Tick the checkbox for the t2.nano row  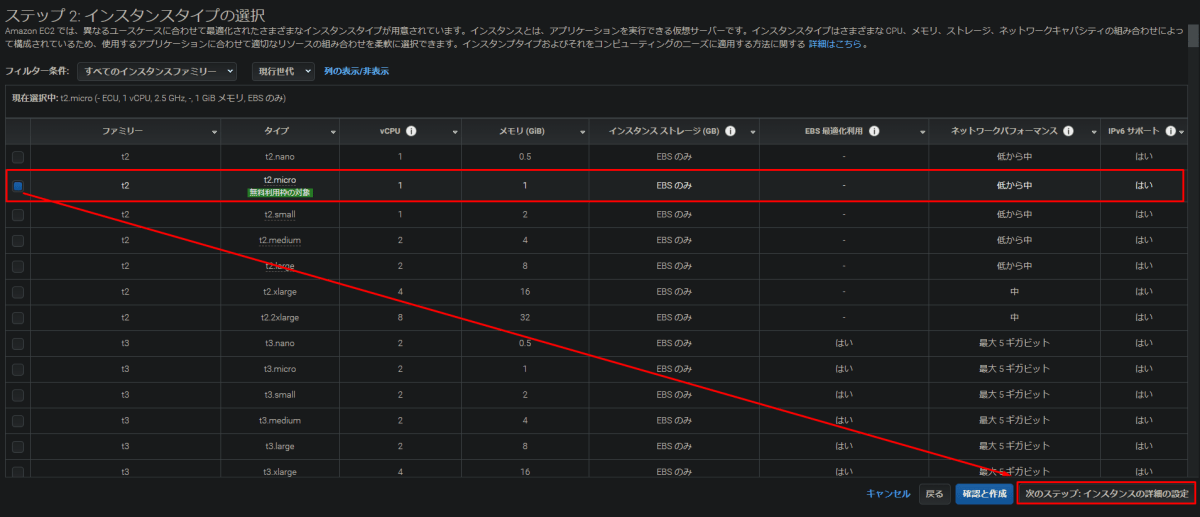pos(18,157)
